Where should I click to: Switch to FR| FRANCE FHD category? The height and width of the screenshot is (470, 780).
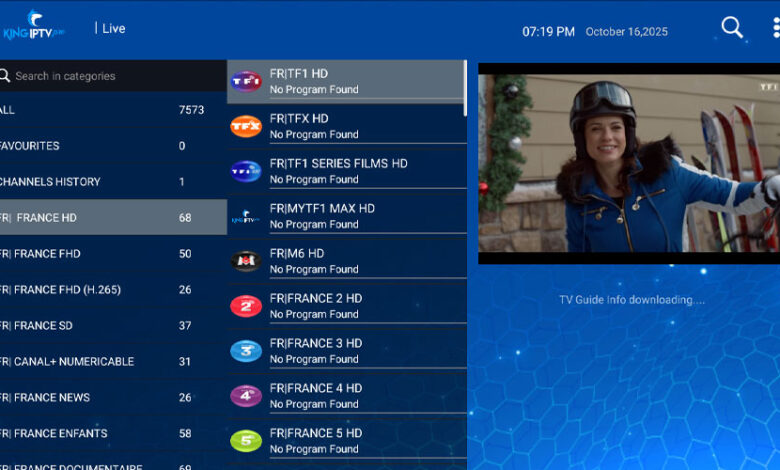click(100, 254)
